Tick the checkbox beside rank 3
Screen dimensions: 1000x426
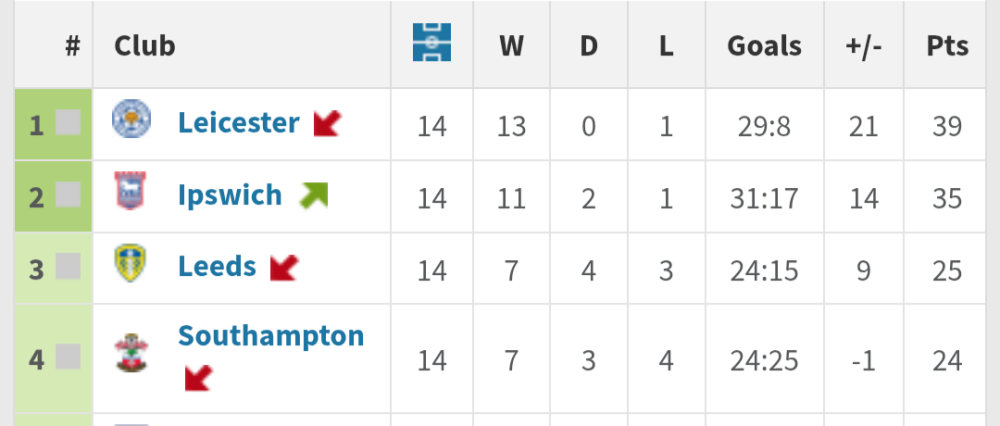click(68, 267)
